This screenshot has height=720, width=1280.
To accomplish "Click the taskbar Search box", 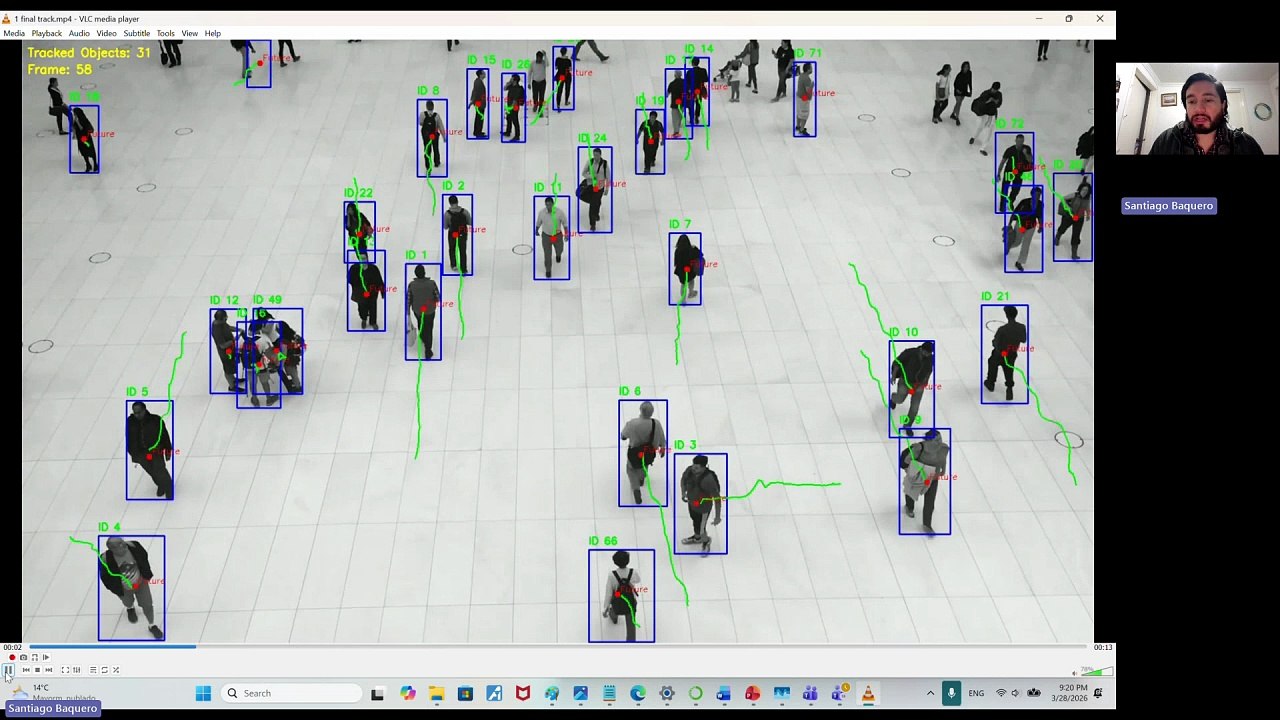I will 291,693.
